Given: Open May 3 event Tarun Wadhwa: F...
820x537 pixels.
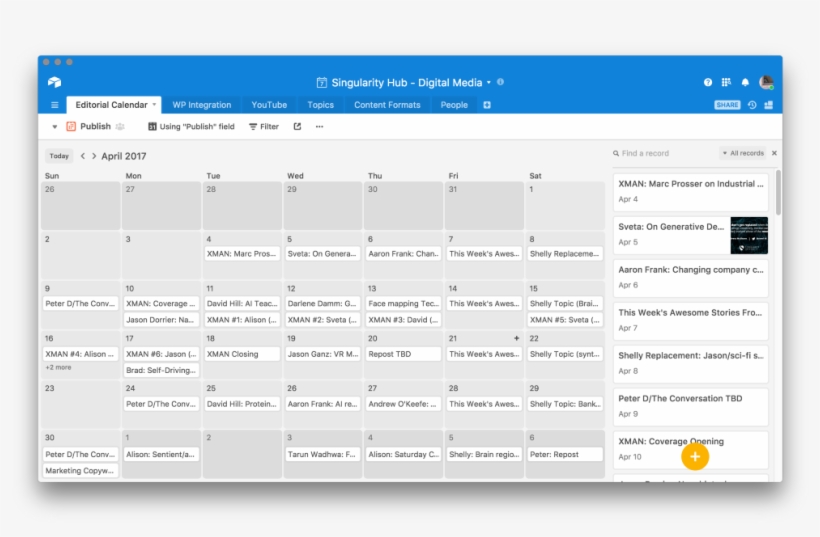Looking at the screenshot, I should [322, 454].
